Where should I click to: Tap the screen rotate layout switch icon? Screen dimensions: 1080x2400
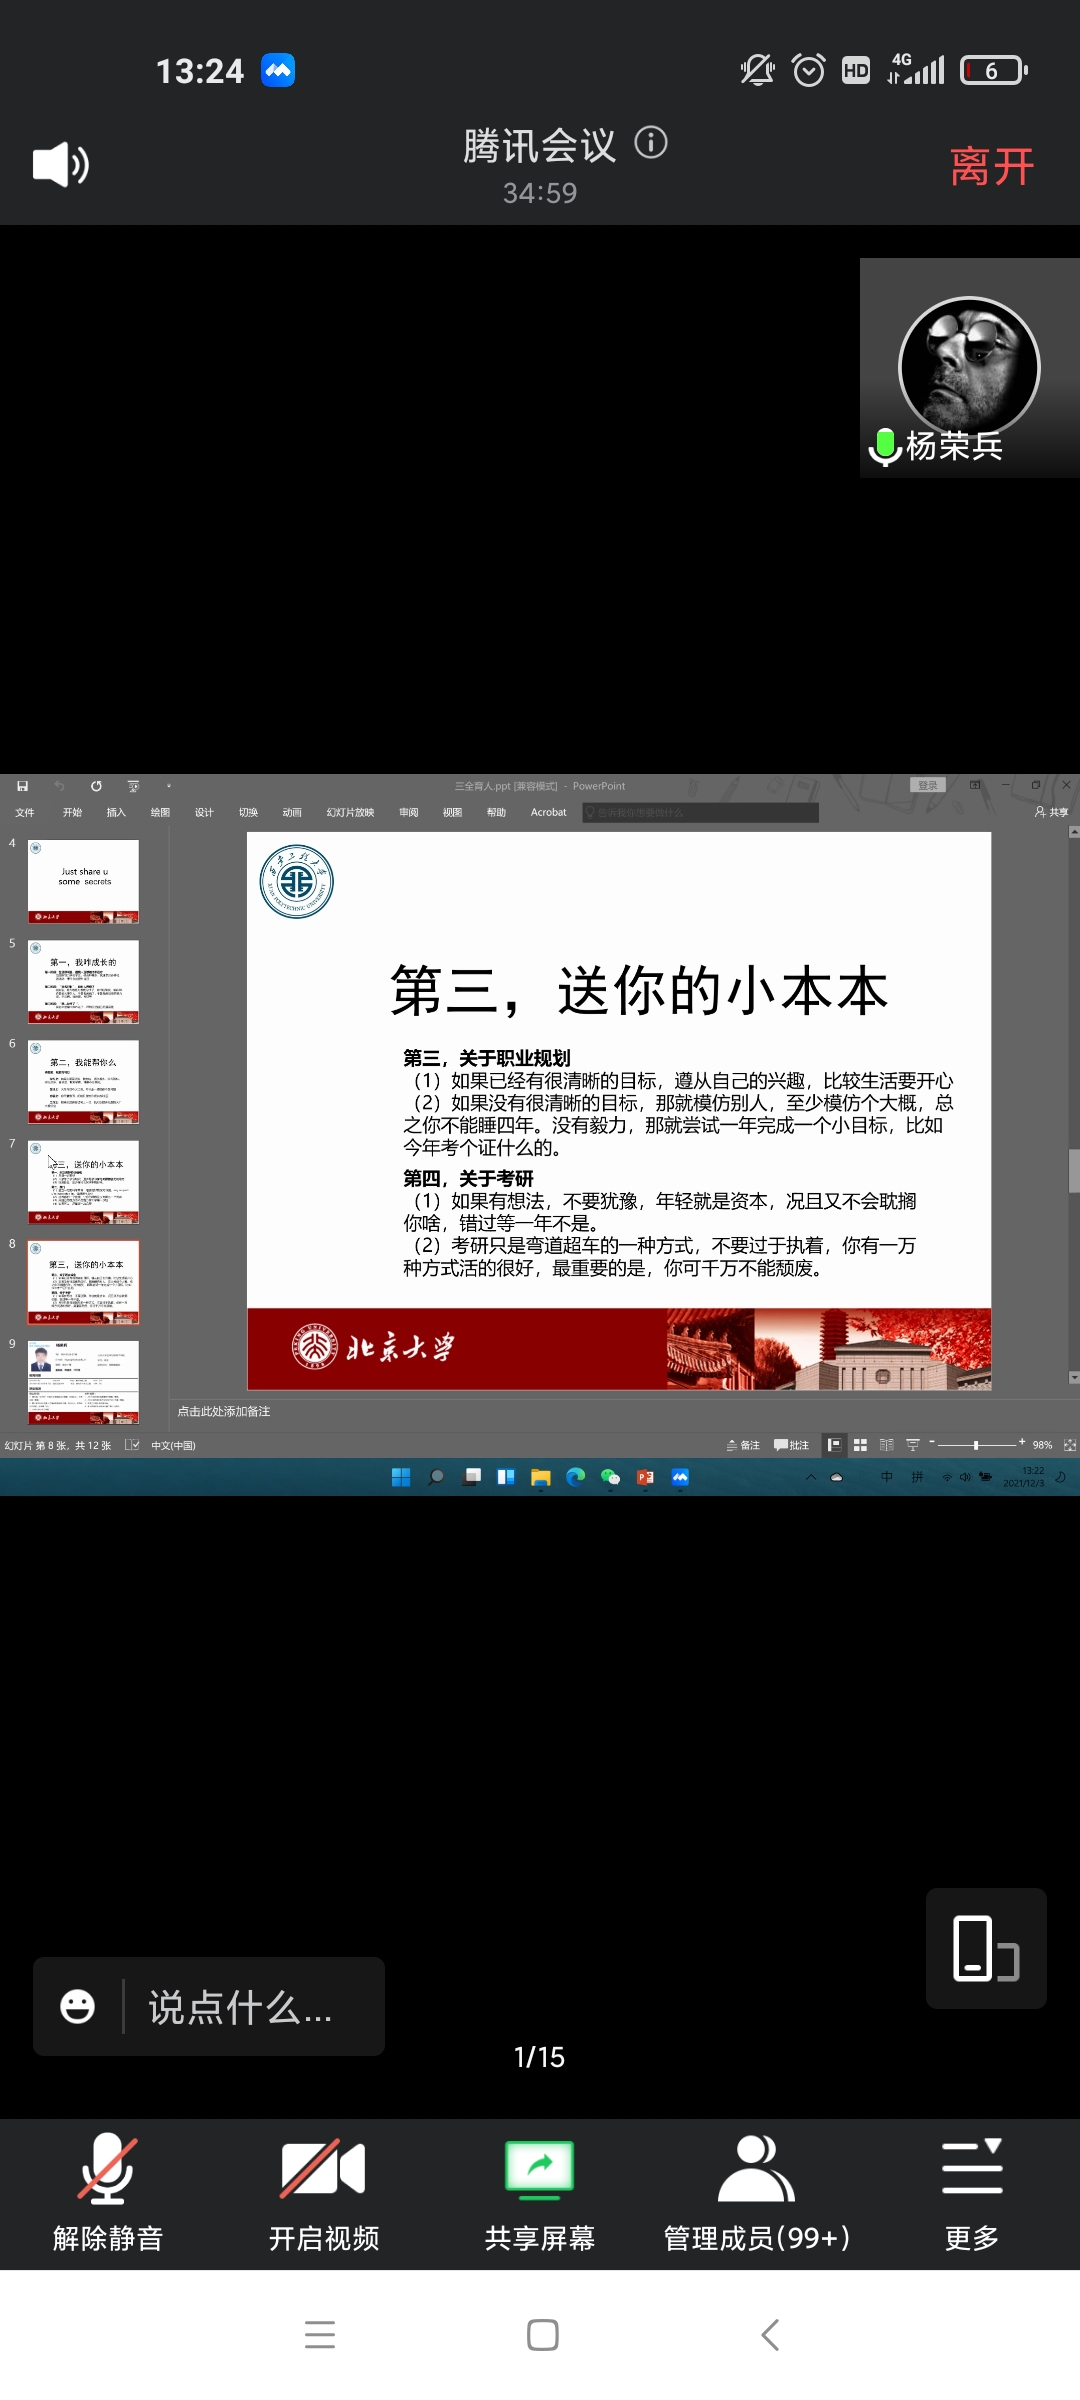(x=986, y=1948)
